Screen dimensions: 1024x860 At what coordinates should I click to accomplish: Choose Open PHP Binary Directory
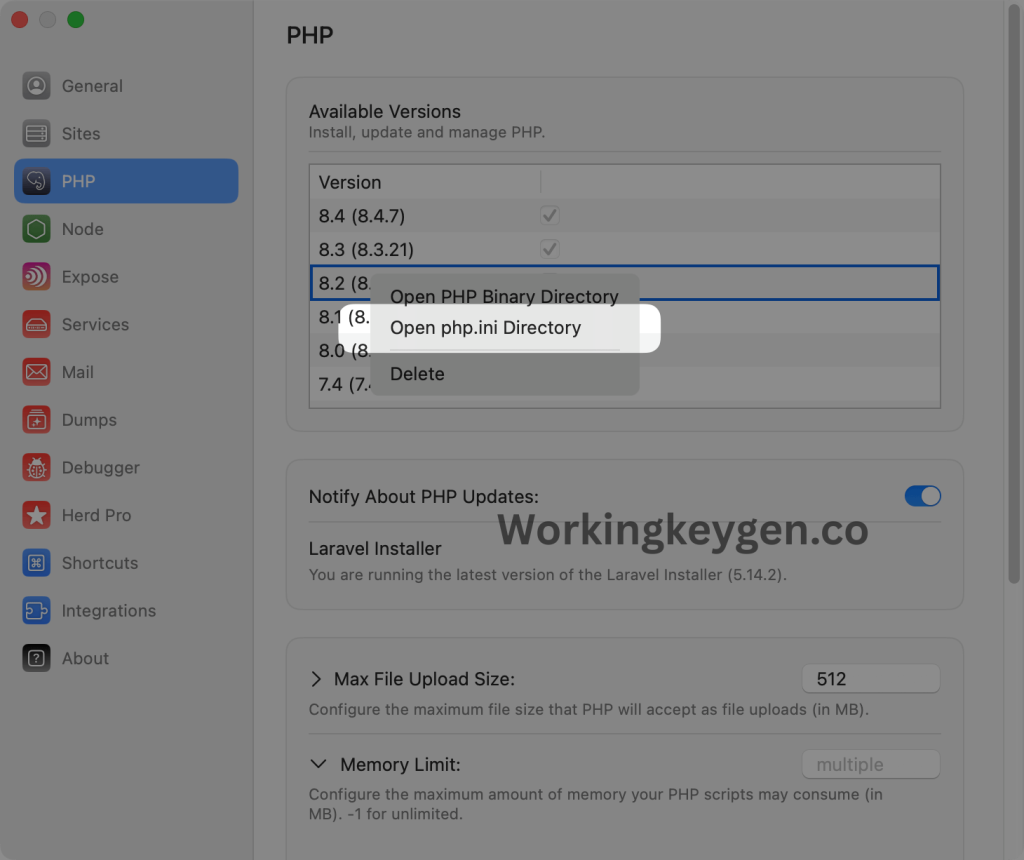(x=504, y=296)
